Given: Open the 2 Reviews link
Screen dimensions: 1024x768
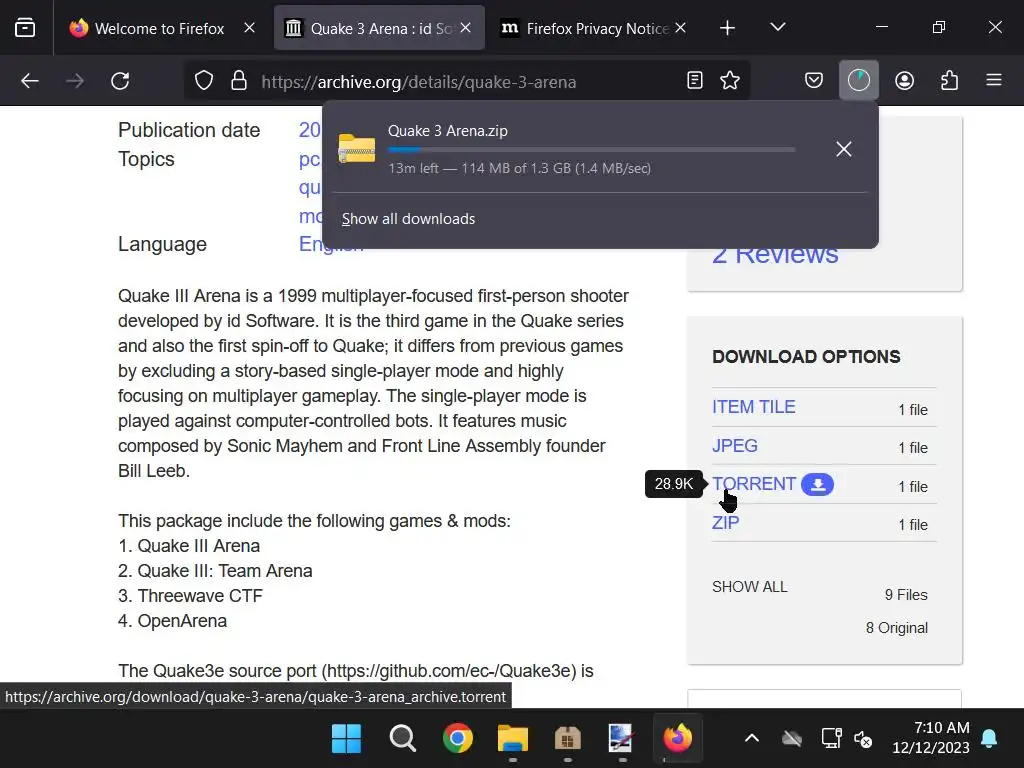Looking at the screenshot, I should [x=775, y=255].
